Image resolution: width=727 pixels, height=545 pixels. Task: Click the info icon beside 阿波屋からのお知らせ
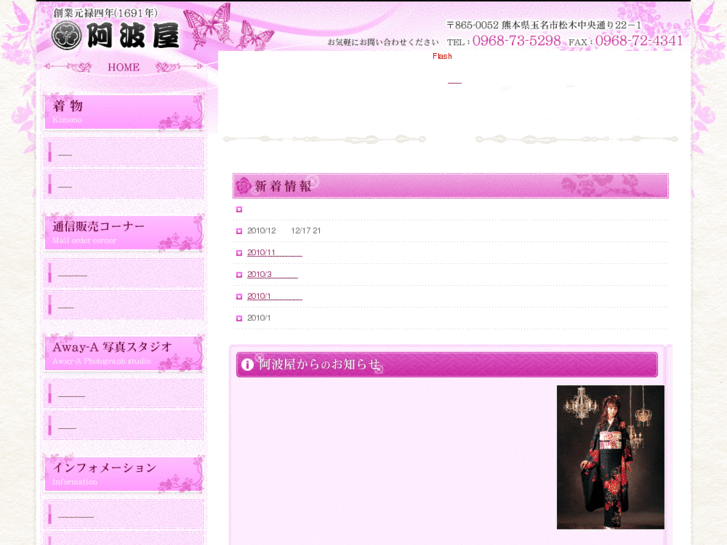pyautogui.click(x=247, y=365)
